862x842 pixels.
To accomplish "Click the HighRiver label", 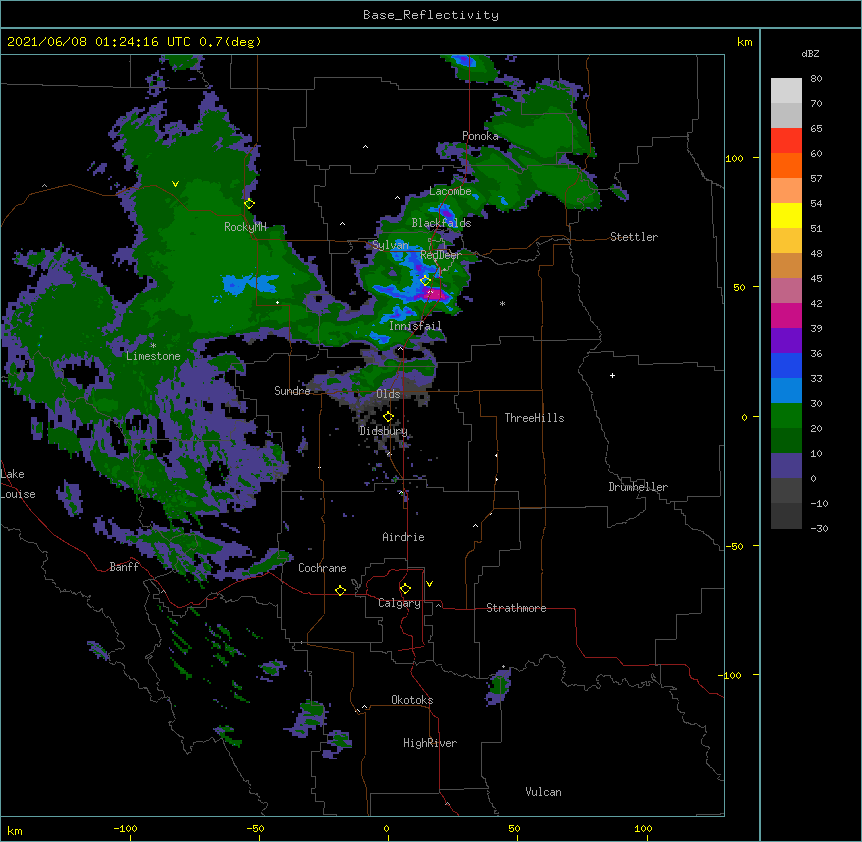I will click(430, 743).
